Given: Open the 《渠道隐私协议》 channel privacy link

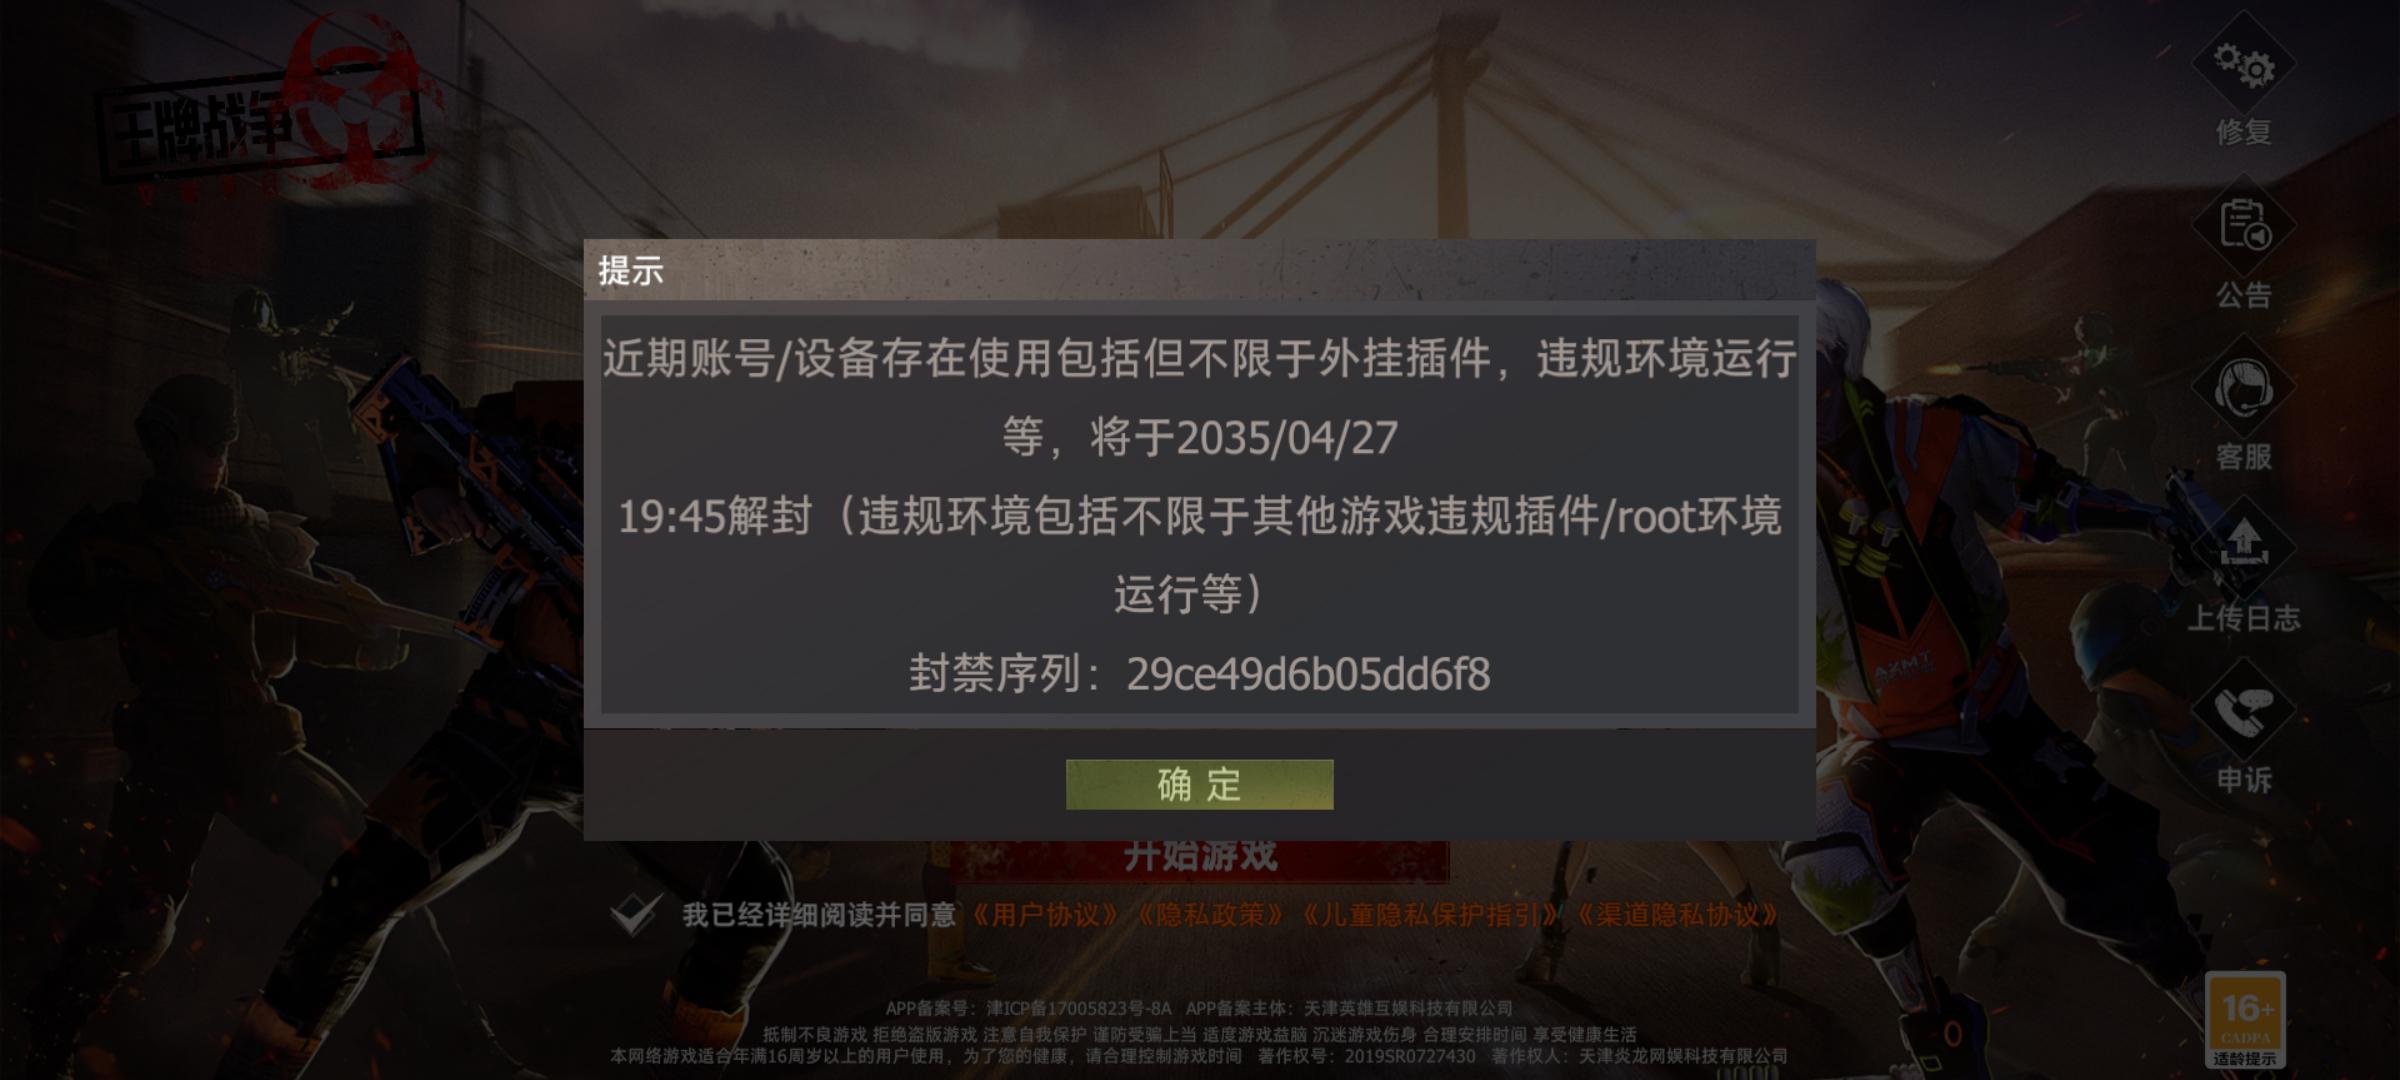Looking at the screenshot, I should (x=1678, y=914).
